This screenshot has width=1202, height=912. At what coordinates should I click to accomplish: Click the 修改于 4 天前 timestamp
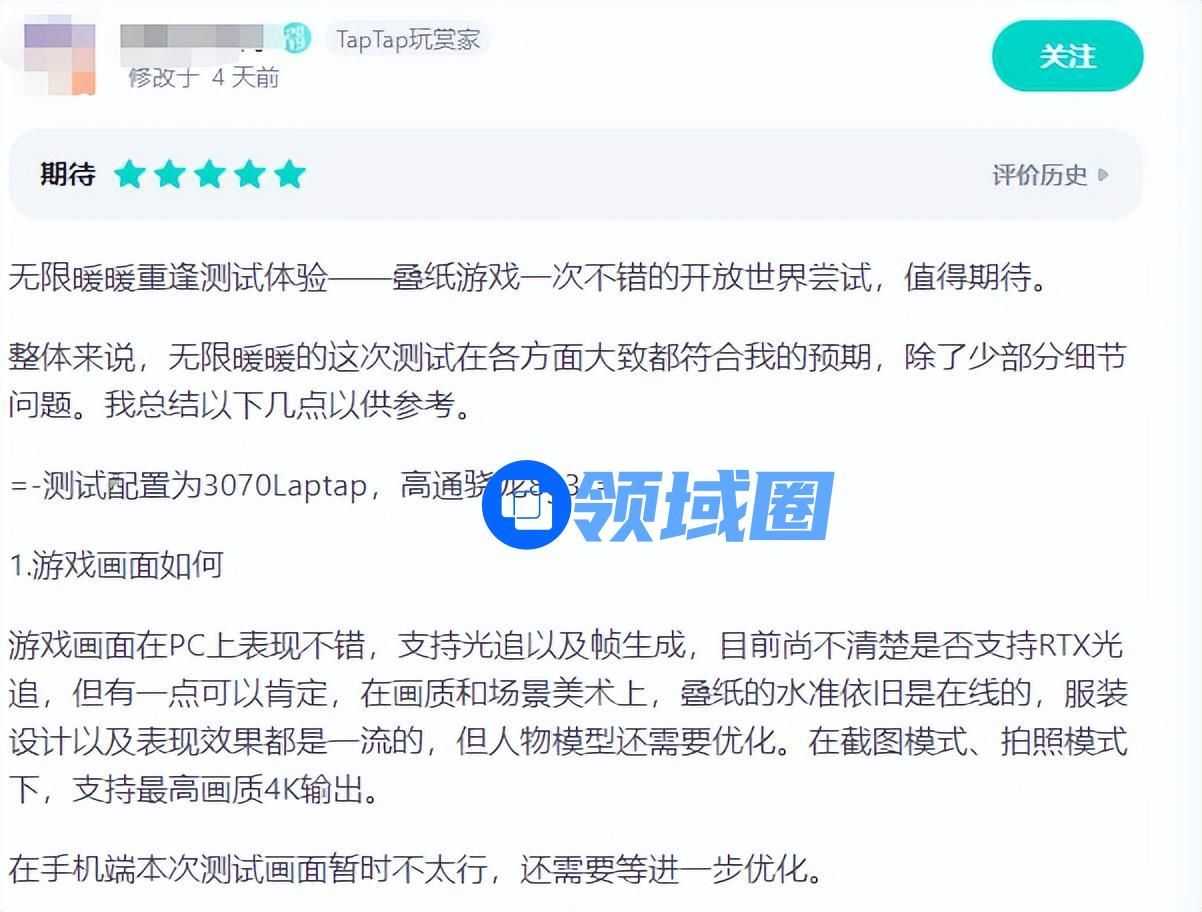click(x=204, y=77)
